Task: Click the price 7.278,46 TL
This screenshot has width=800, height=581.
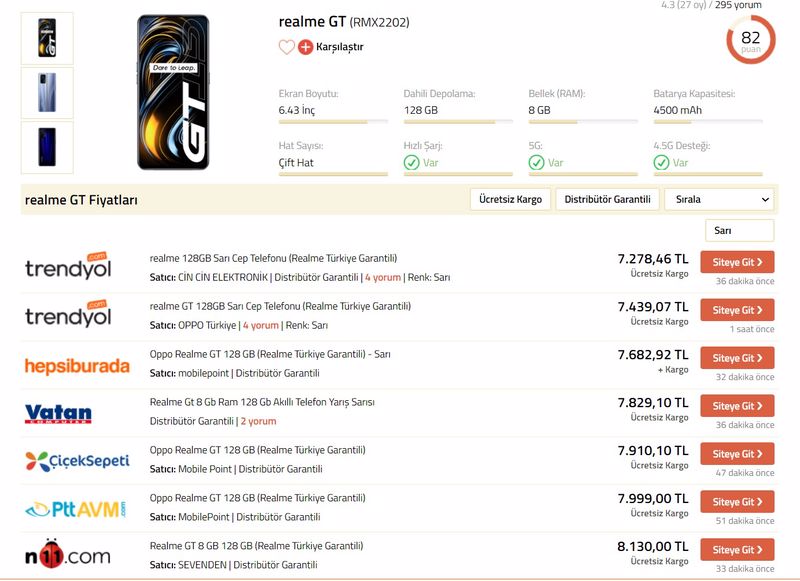Action: pos(653,259)
